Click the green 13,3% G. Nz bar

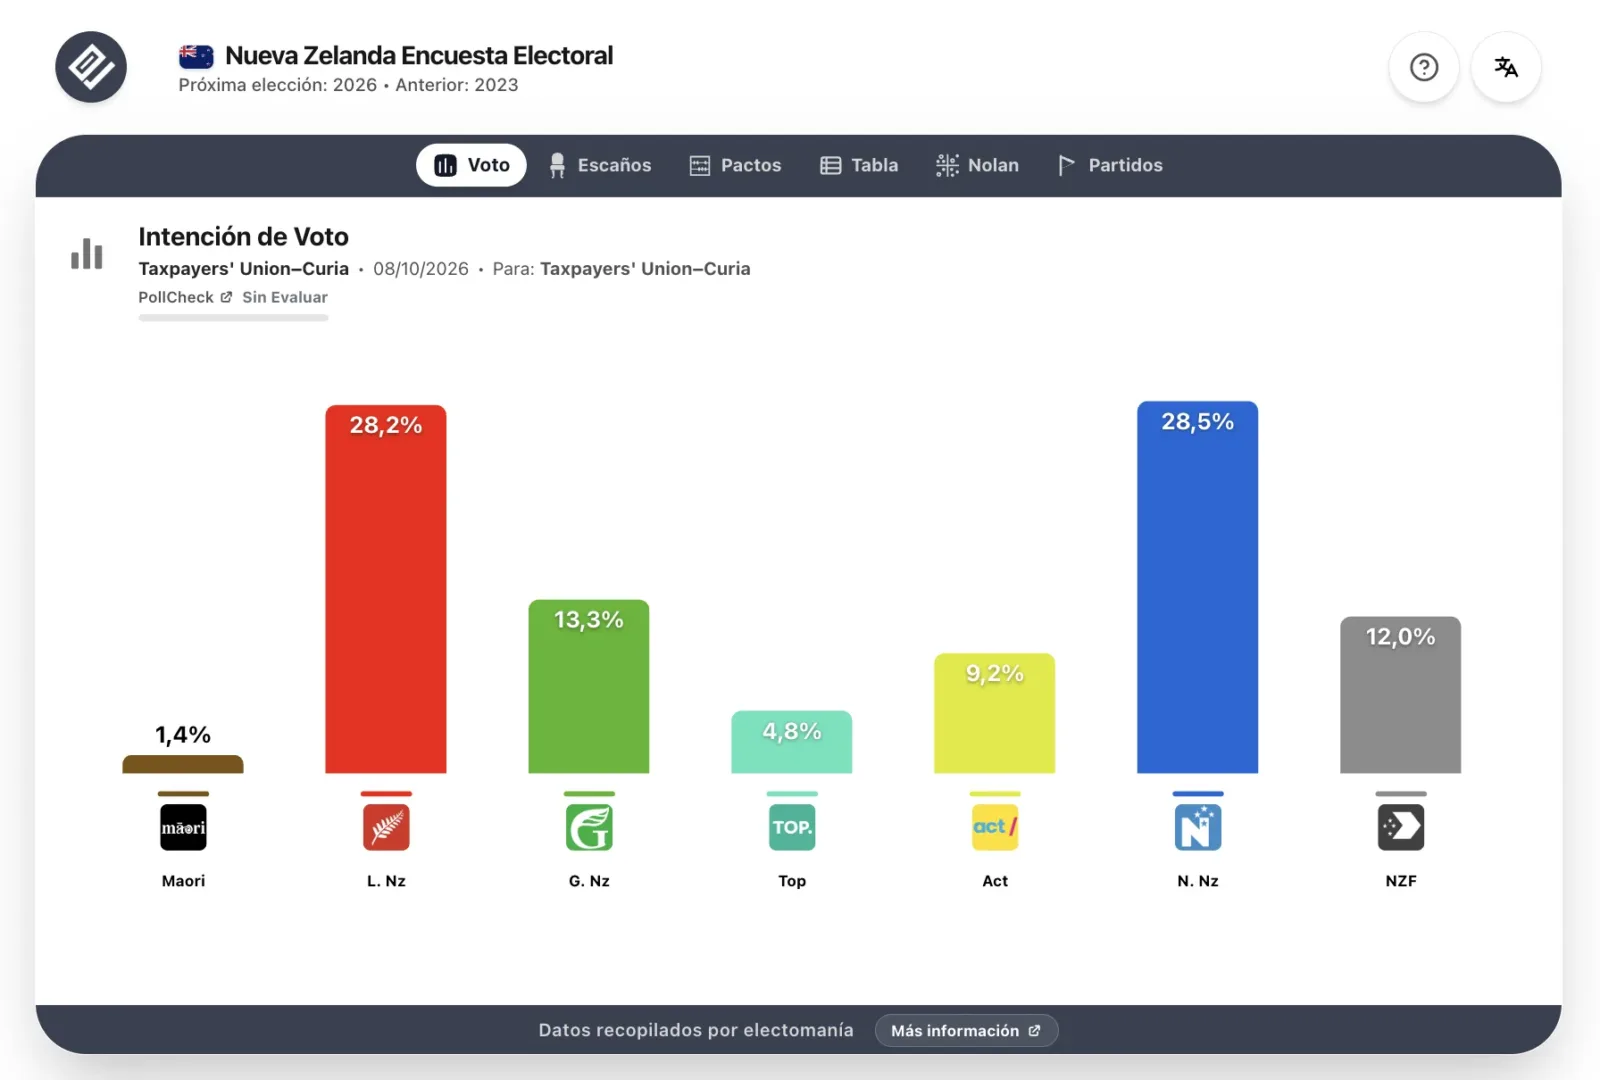tap(589, 686)
